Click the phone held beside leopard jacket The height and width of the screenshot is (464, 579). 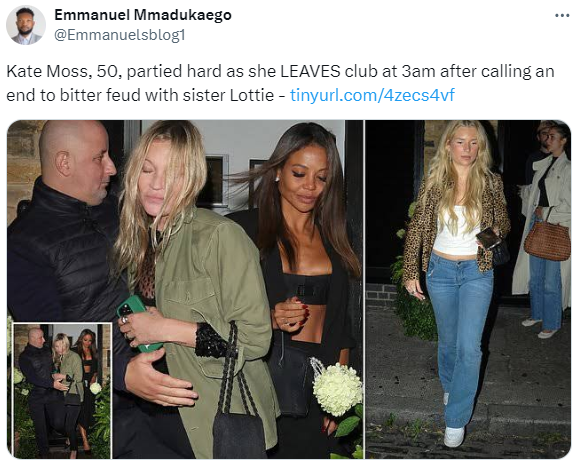click(488, 237)
